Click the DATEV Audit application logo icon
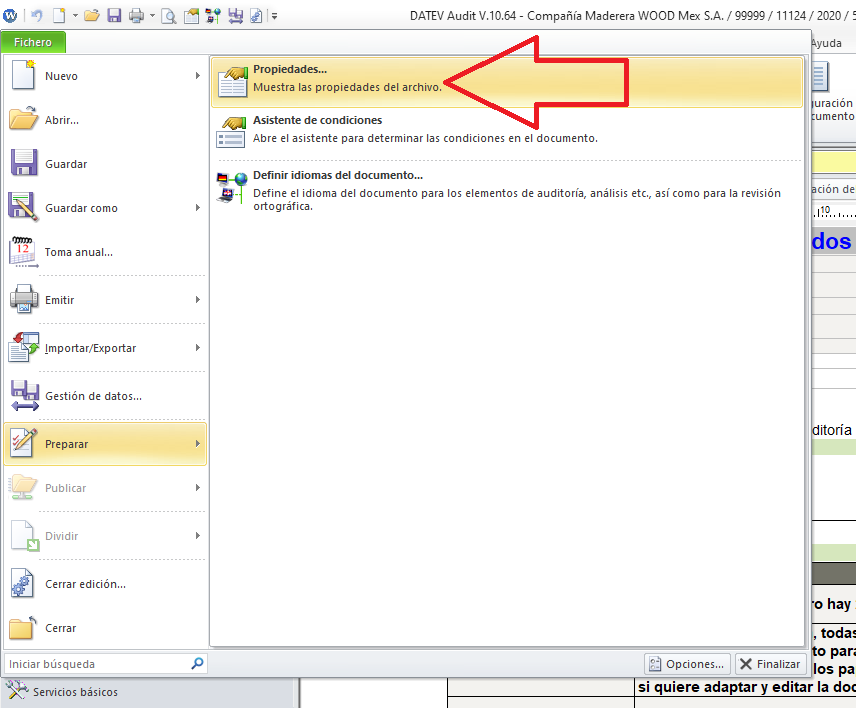The image size is (856, 708). tap(10, 16)
